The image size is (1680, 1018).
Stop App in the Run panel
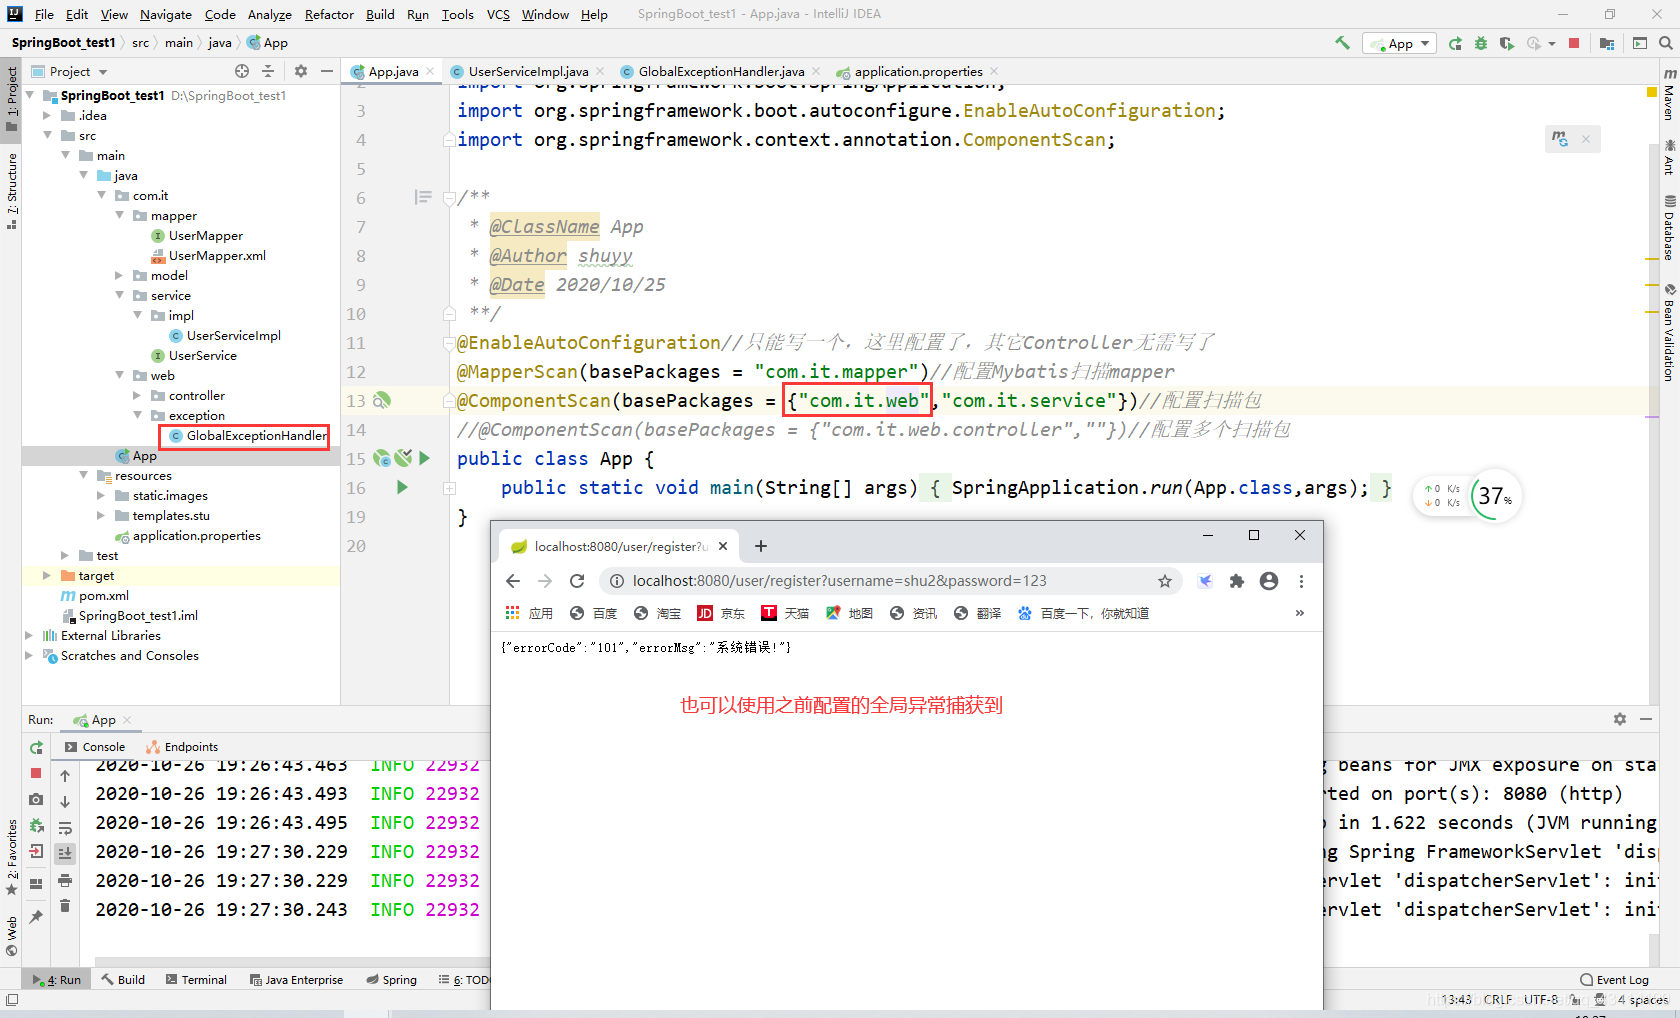click(x=36, y=773)
